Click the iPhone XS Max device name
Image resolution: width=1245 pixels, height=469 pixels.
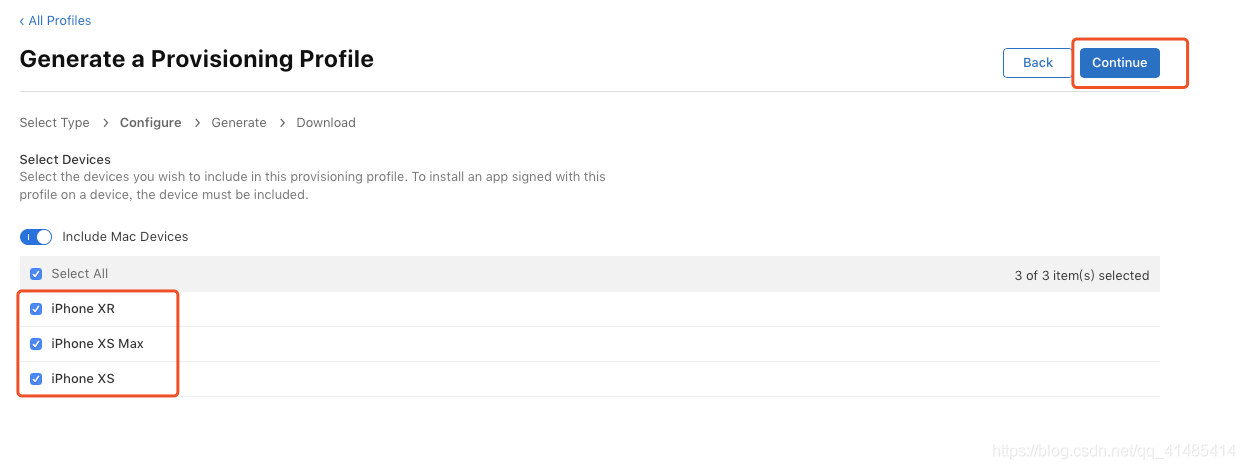tap(97, 344)
